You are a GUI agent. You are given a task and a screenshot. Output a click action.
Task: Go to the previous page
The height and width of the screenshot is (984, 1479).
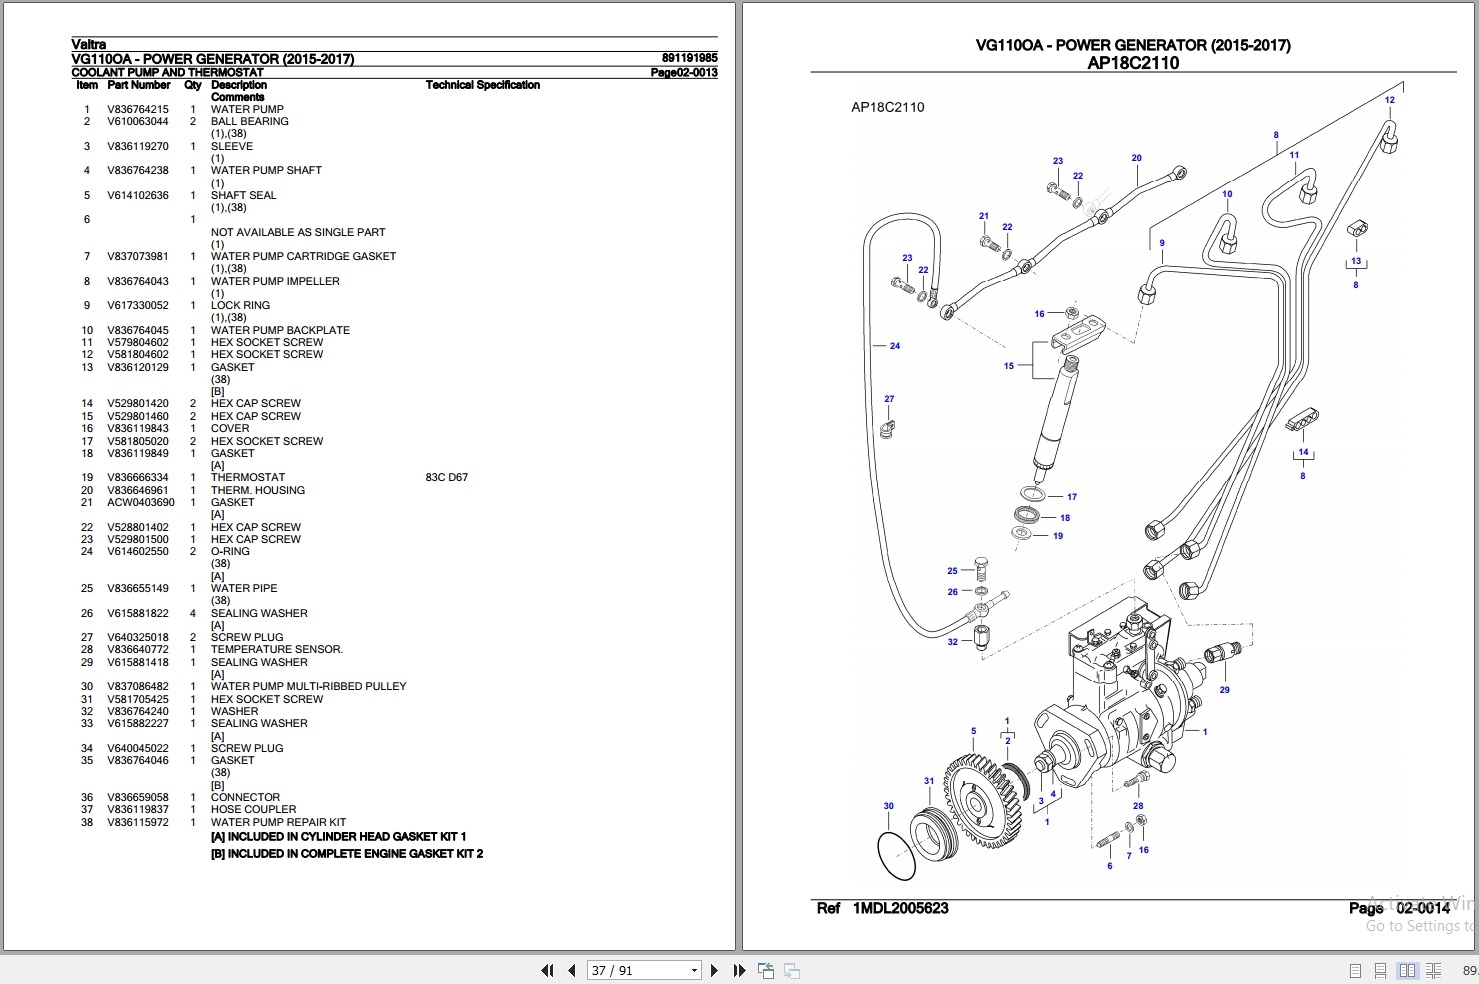[x=571, y=970]
